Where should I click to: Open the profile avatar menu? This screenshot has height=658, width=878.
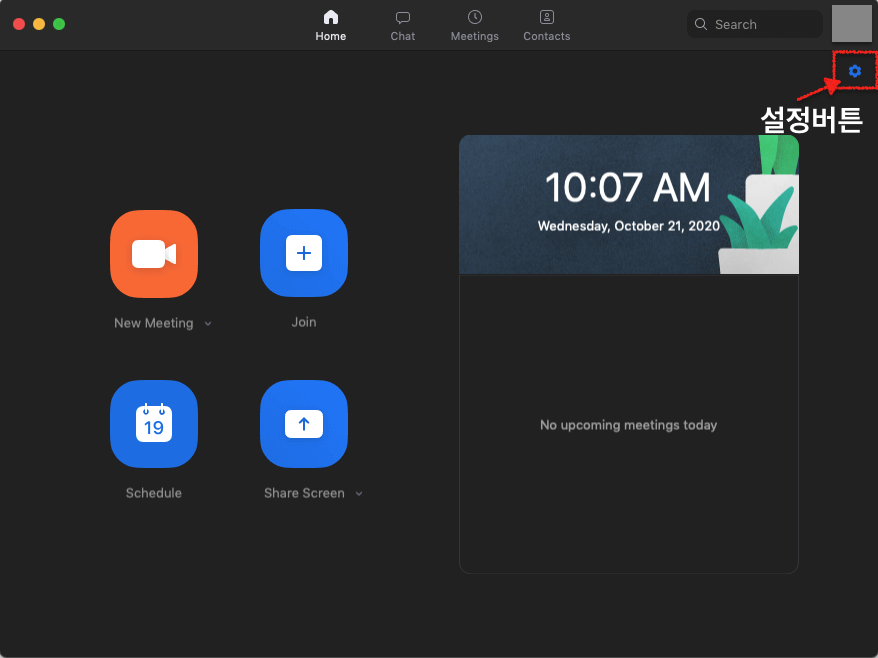pos(852,24)
